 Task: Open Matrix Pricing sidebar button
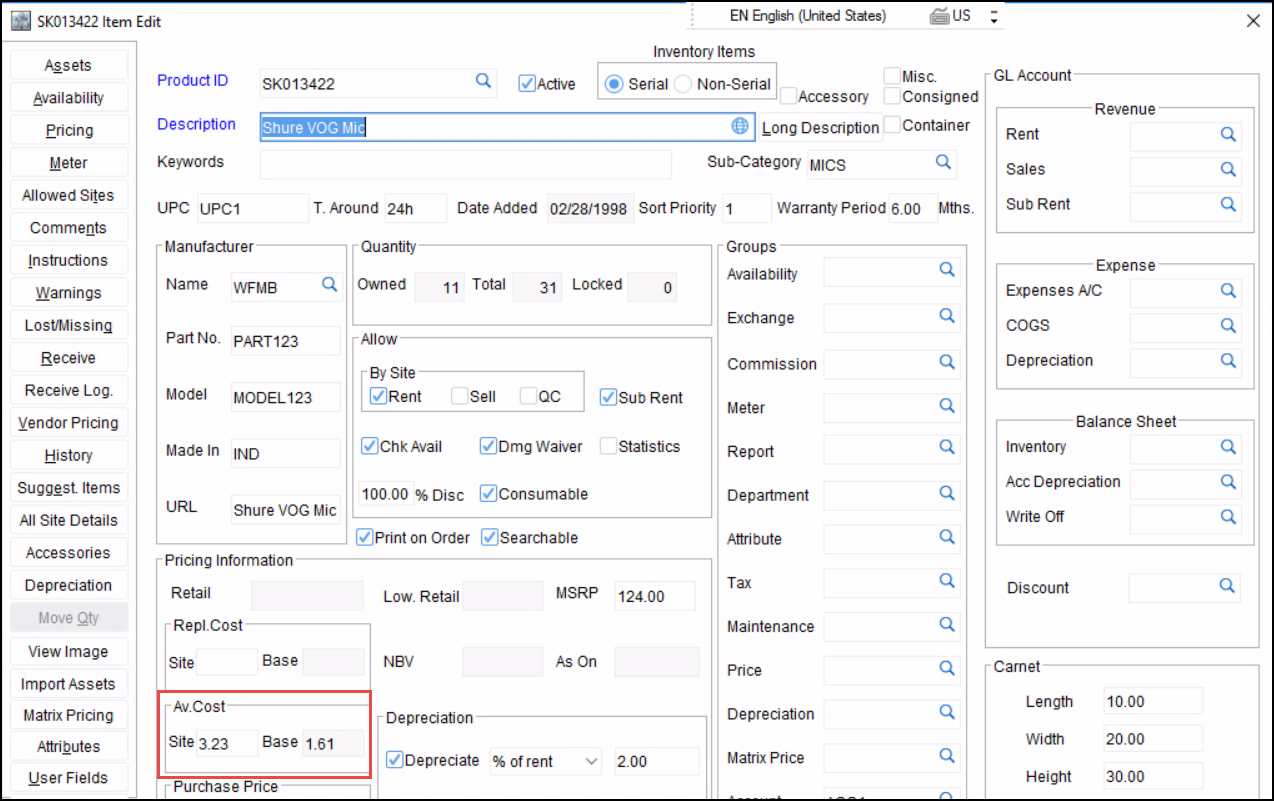point(68,715)
